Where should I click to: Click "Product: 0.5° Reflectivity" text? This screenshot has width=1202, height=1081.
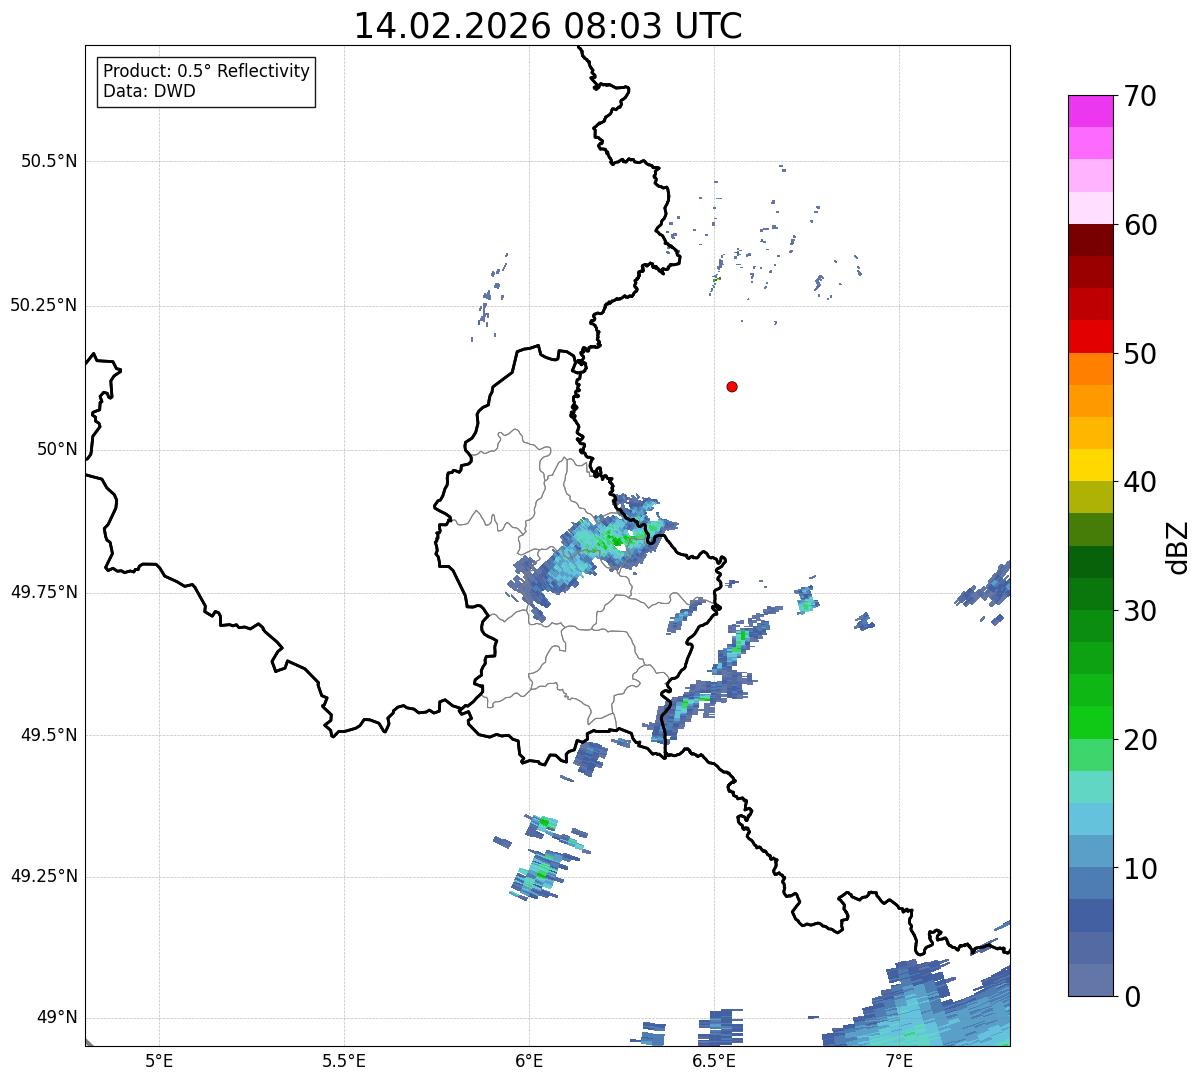206,71
